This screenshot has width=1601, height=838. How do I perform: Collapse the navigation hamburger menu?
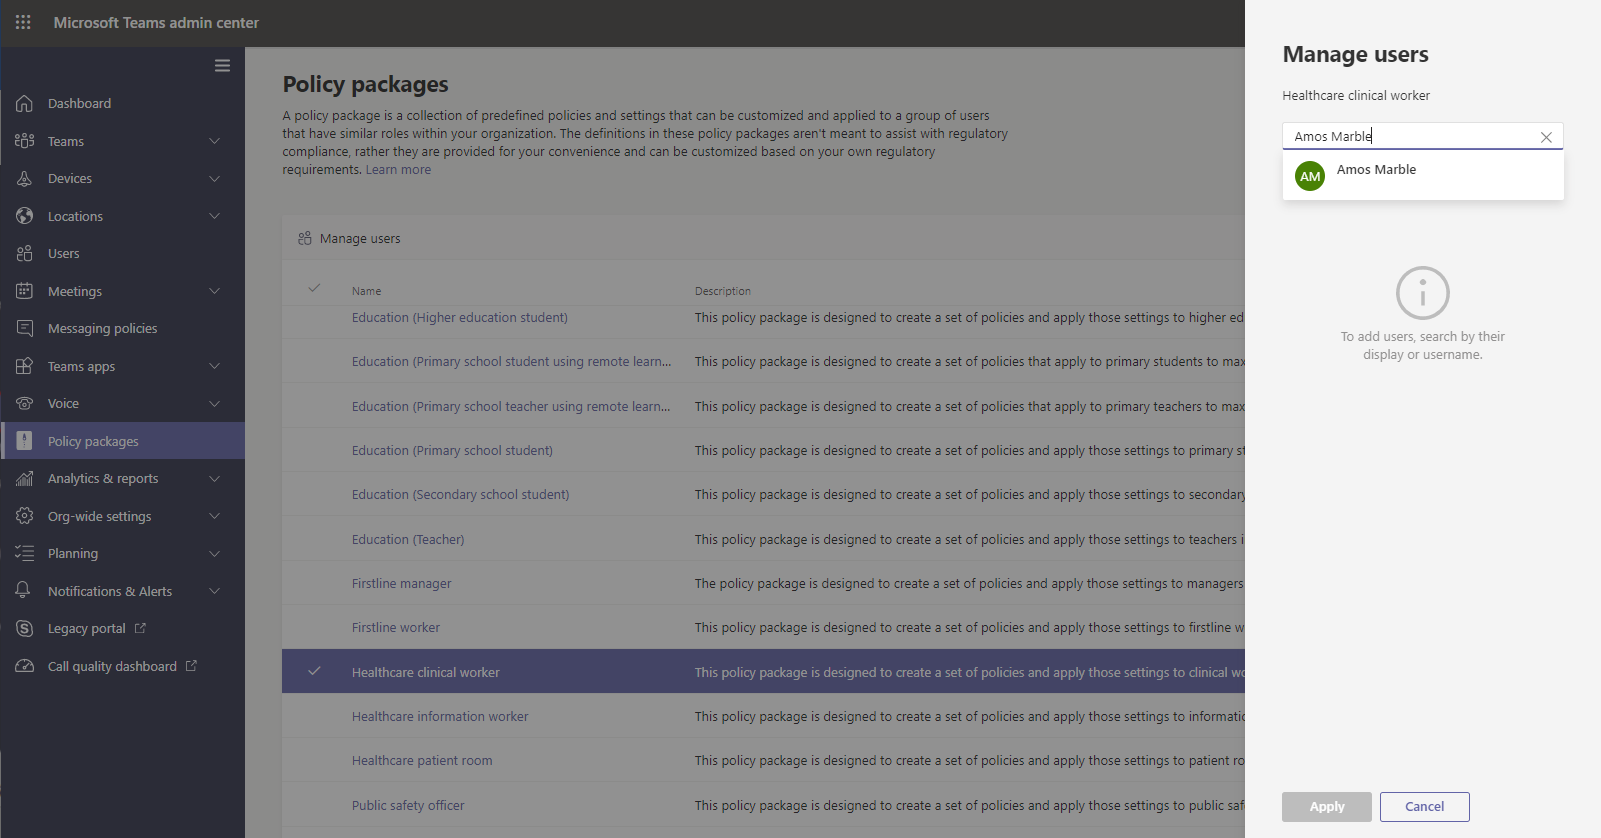click(x=222, y=66)
